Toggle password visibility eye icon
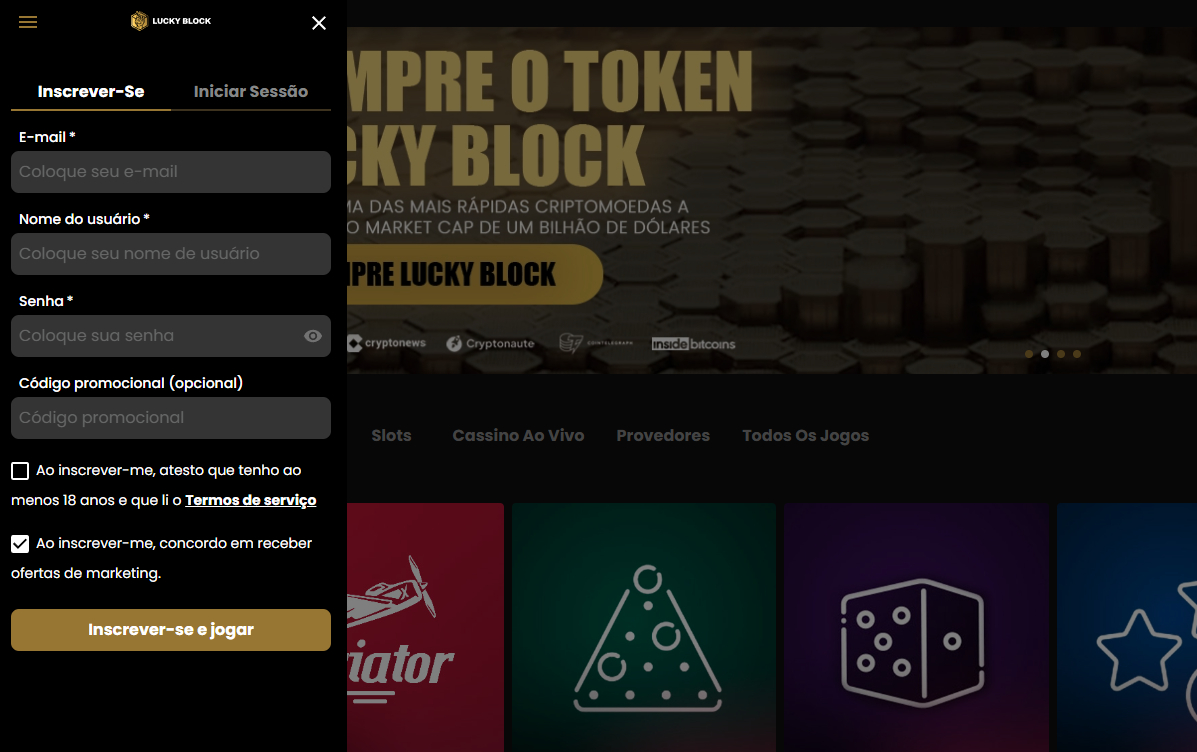The image size is (1197, 752). pos(312,336)
